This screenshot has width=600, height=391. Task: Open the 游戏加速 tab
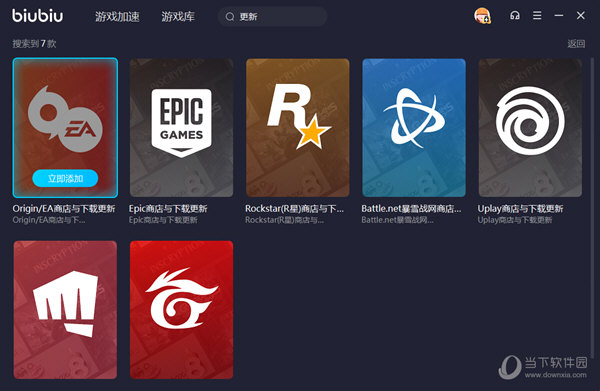[117, 16]
